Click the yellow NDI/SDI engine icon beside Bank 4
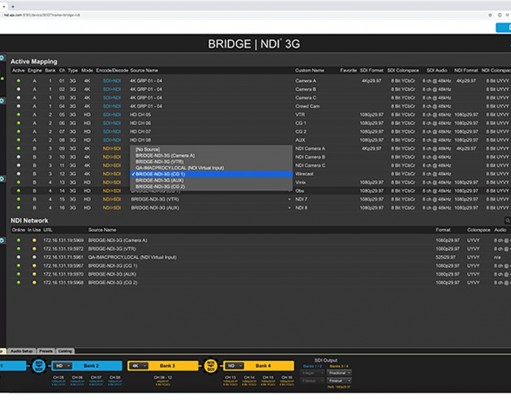 coord(211,366)
